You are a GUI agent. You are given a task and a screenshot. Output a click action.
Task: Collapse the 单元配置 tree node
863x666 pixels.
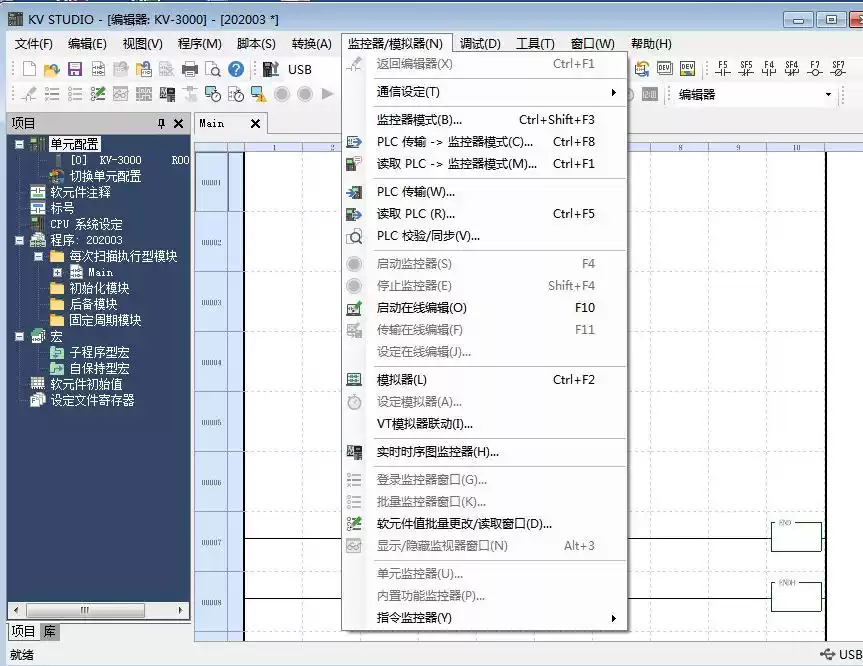[18, 144]
